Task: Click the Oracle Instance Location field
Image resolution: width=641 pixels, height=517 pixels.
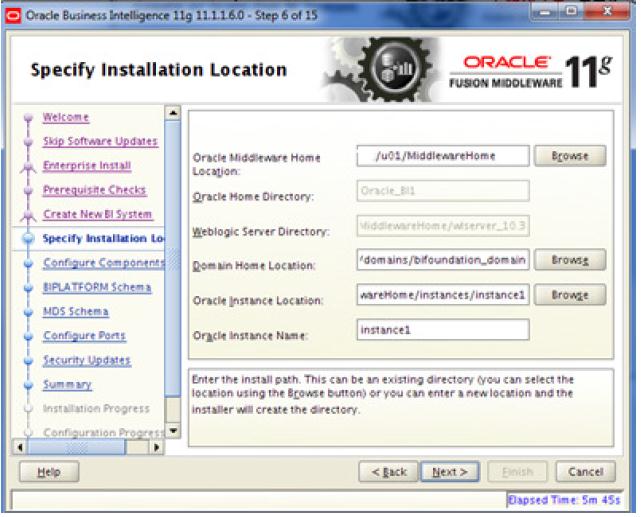Action: click(443, 295)
